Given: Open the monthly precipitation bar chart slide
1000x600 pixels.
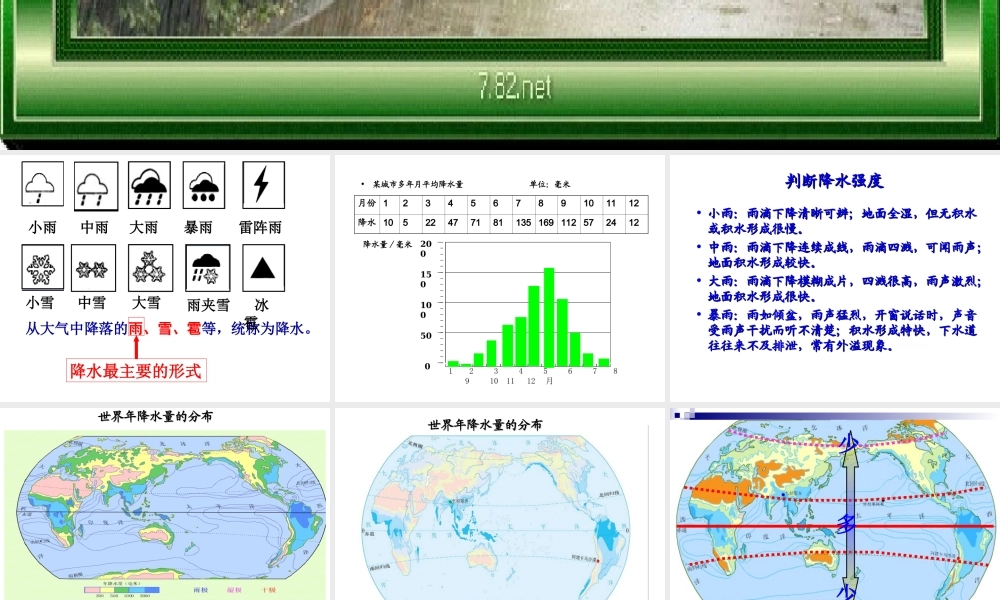Looking at the screenshot, I should 499,278.
